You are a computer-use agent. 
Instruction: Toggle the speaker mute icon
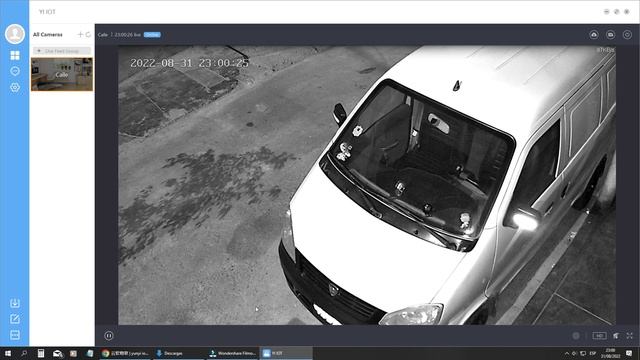click(616, 336)
